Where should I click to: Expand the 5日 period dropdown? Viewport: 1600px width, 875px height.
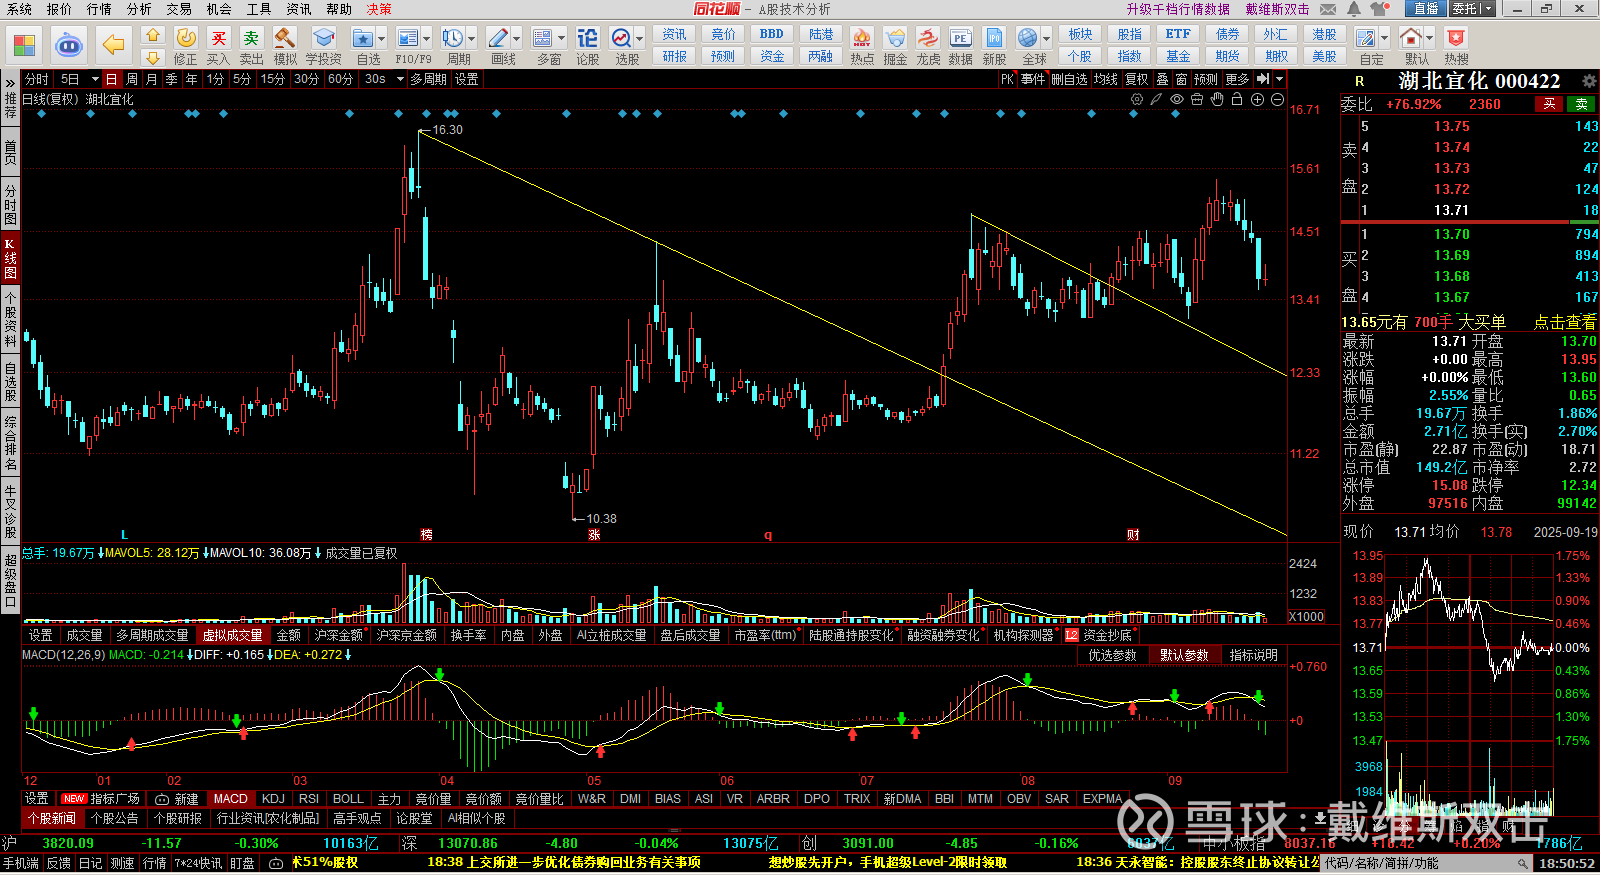click(95, 79)
